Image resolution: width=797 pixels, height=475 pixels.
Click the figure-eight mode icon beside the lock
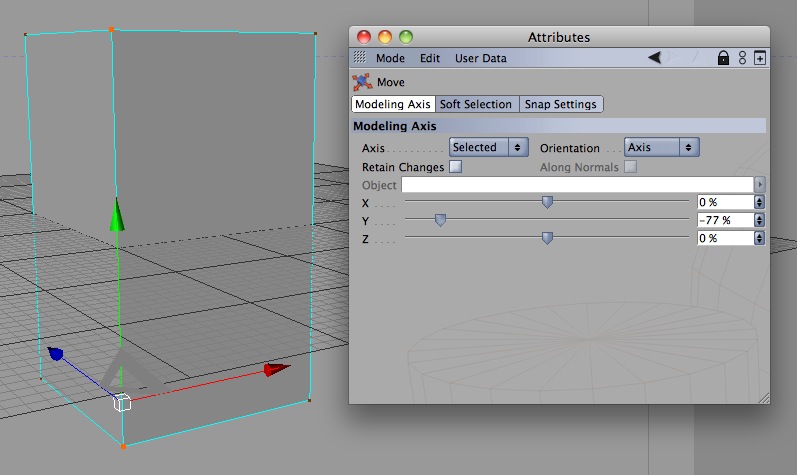(743, 58)
